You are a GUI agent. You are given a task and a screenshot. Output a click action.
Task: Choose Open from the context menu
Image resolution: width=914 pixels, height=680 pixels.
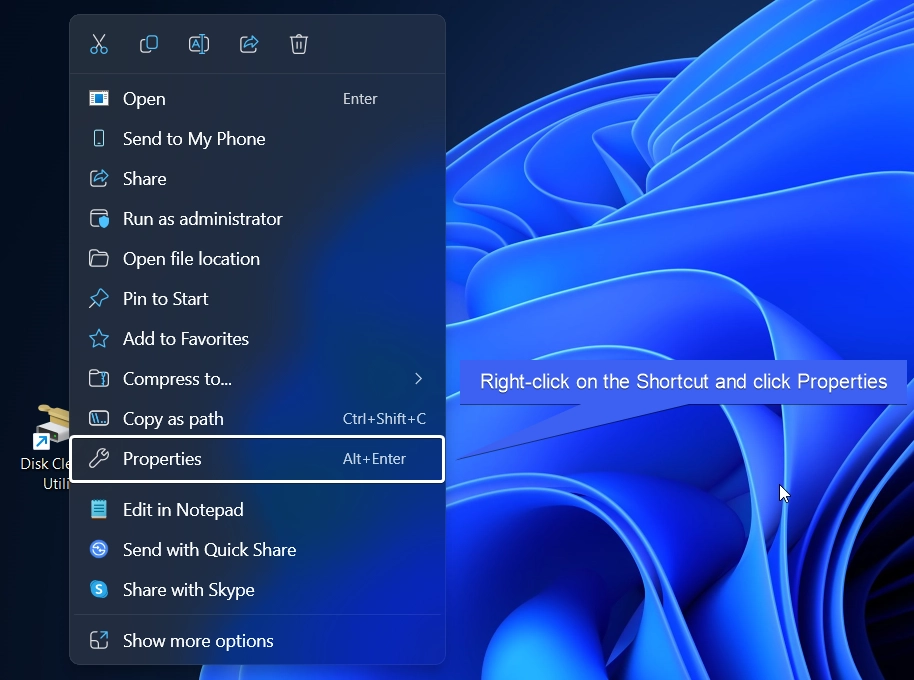[x=257, y=99]
